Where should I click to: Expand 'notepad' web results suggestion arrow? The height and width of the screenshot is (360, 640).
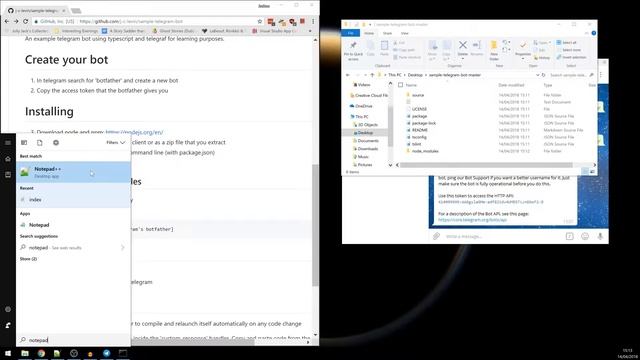[122, 247]
